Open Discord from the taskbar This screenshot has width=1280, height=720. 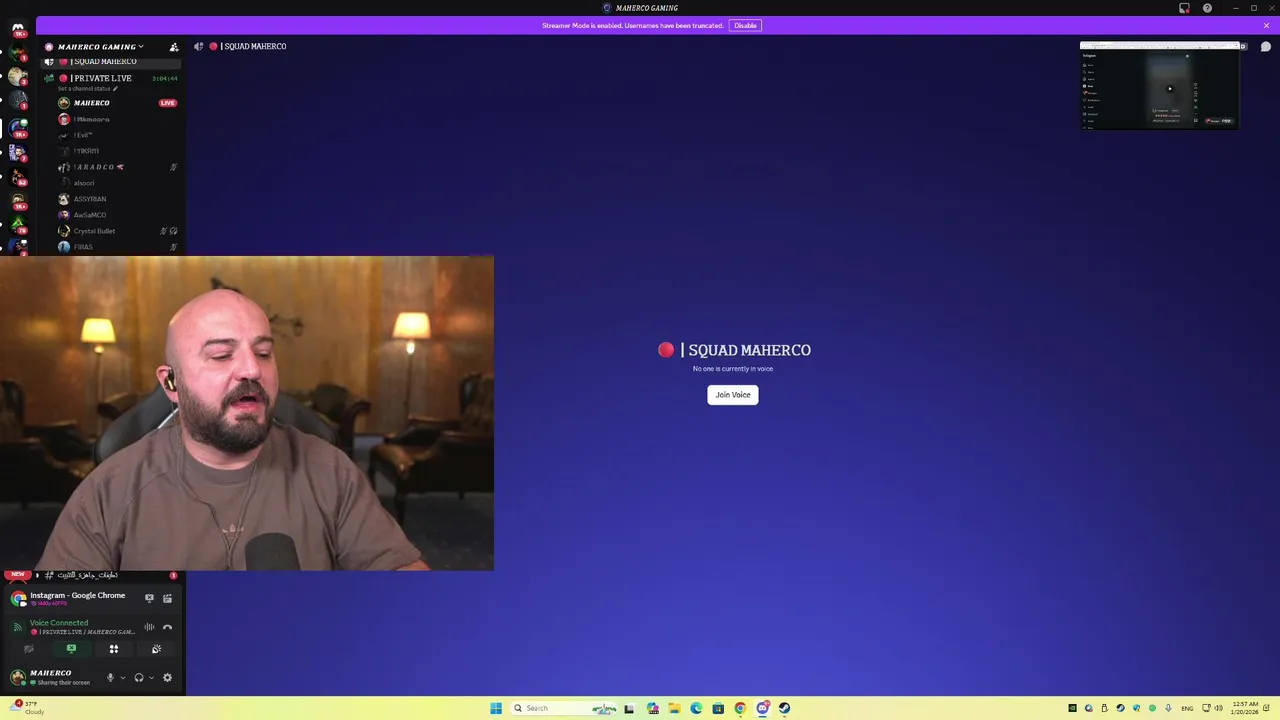coord(763,708)
